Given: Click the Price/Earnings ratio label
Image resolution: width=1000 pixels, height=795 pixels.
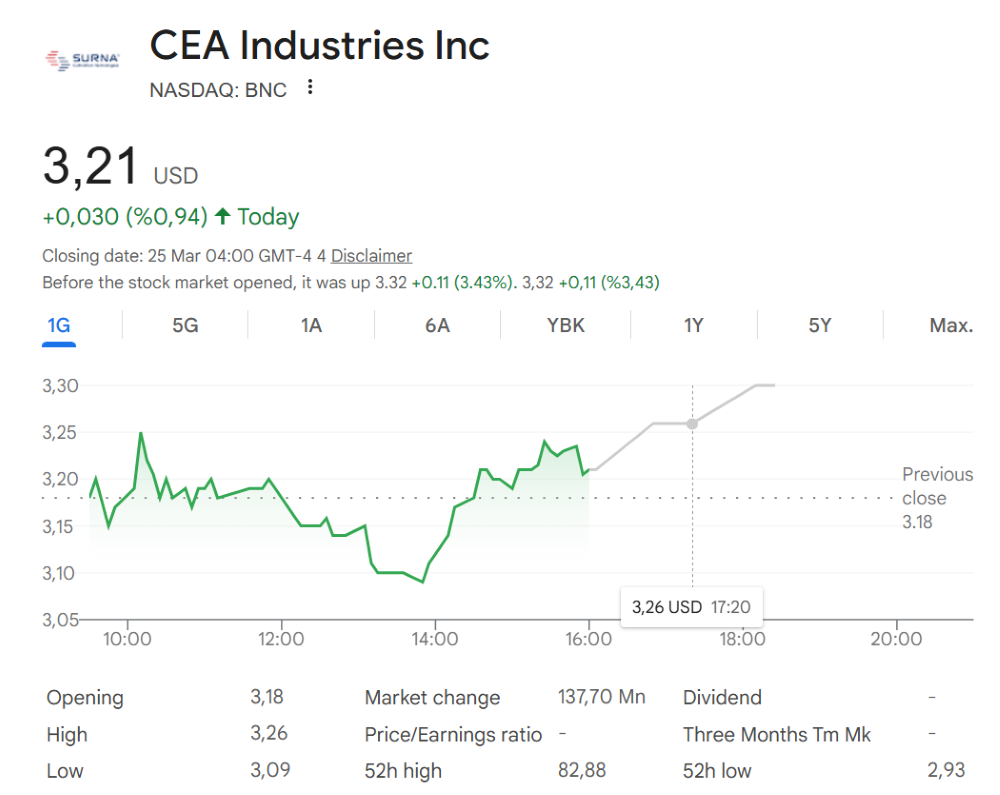Looking at the screenshot, I should [x=453, y=735].
